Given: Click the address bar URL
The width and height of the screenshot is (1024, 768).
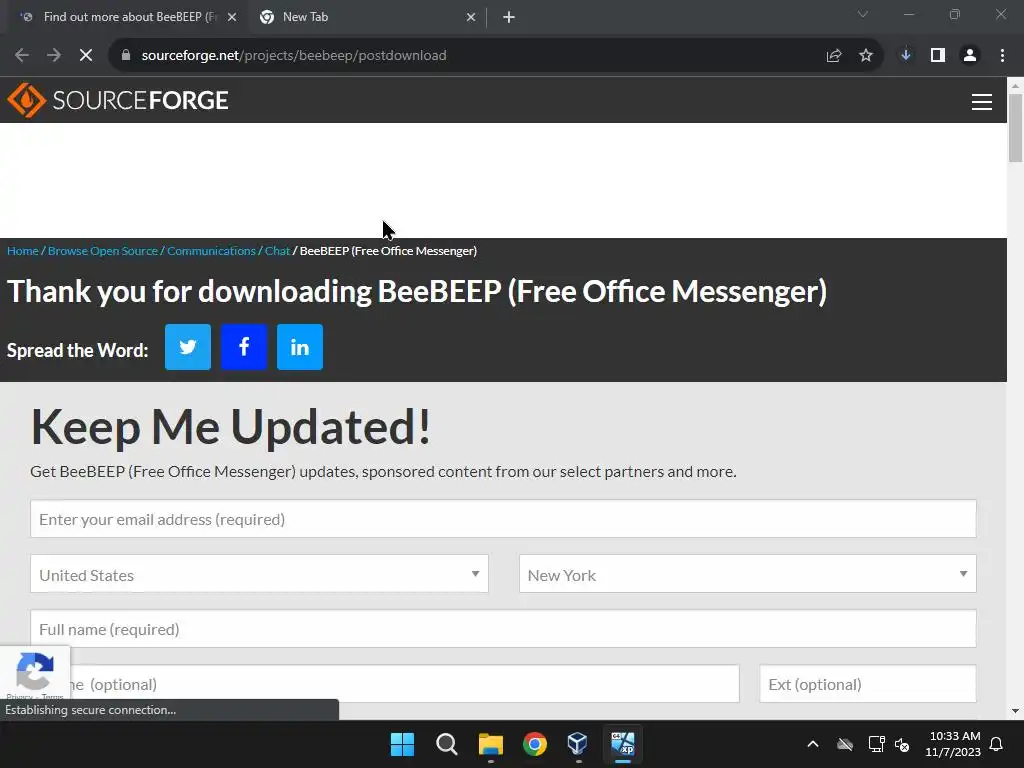Looking at the screenshot, I should pyautogui.click(x=294, y=56).
